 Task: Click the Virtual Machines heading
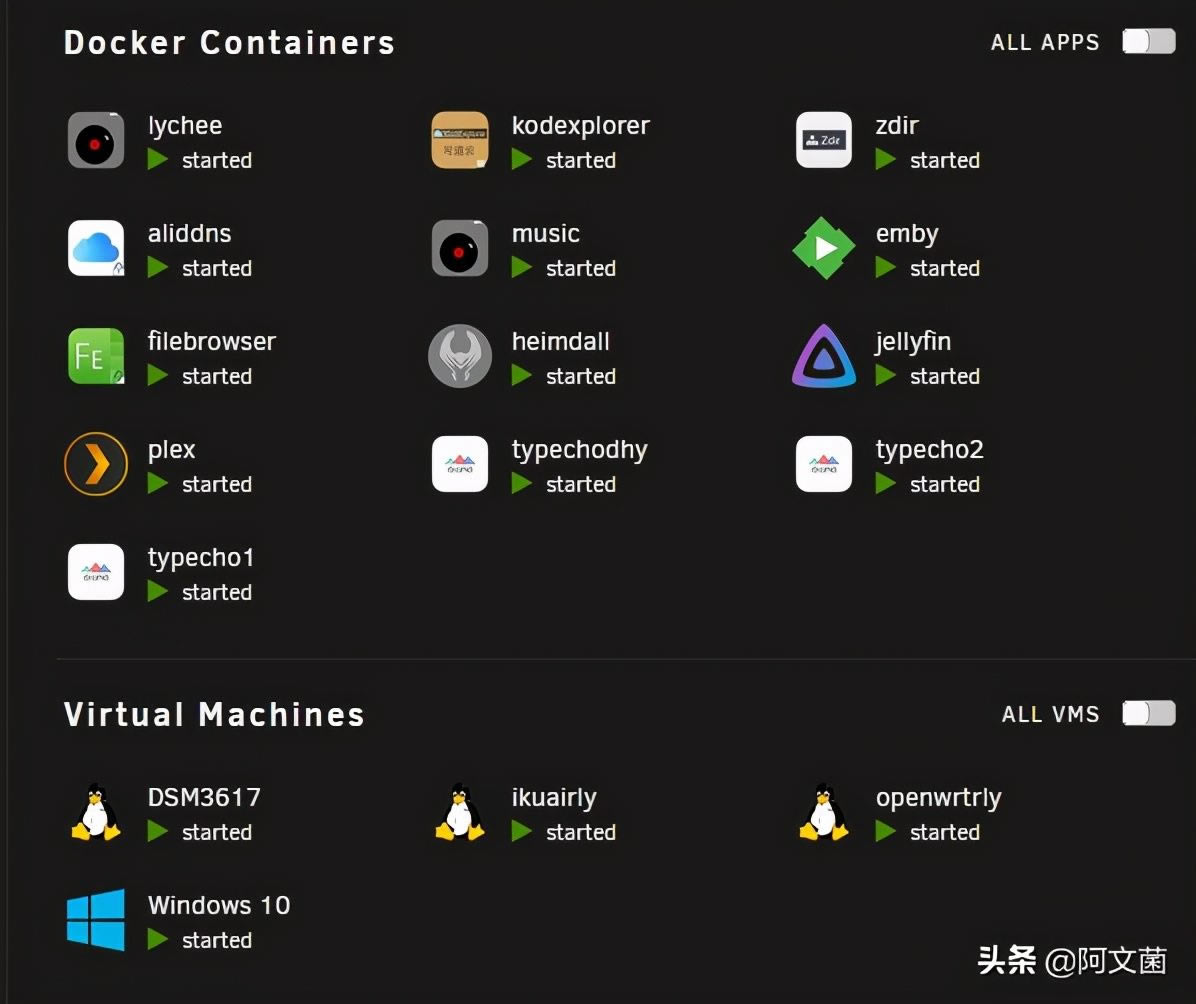(x=214, y=714)
